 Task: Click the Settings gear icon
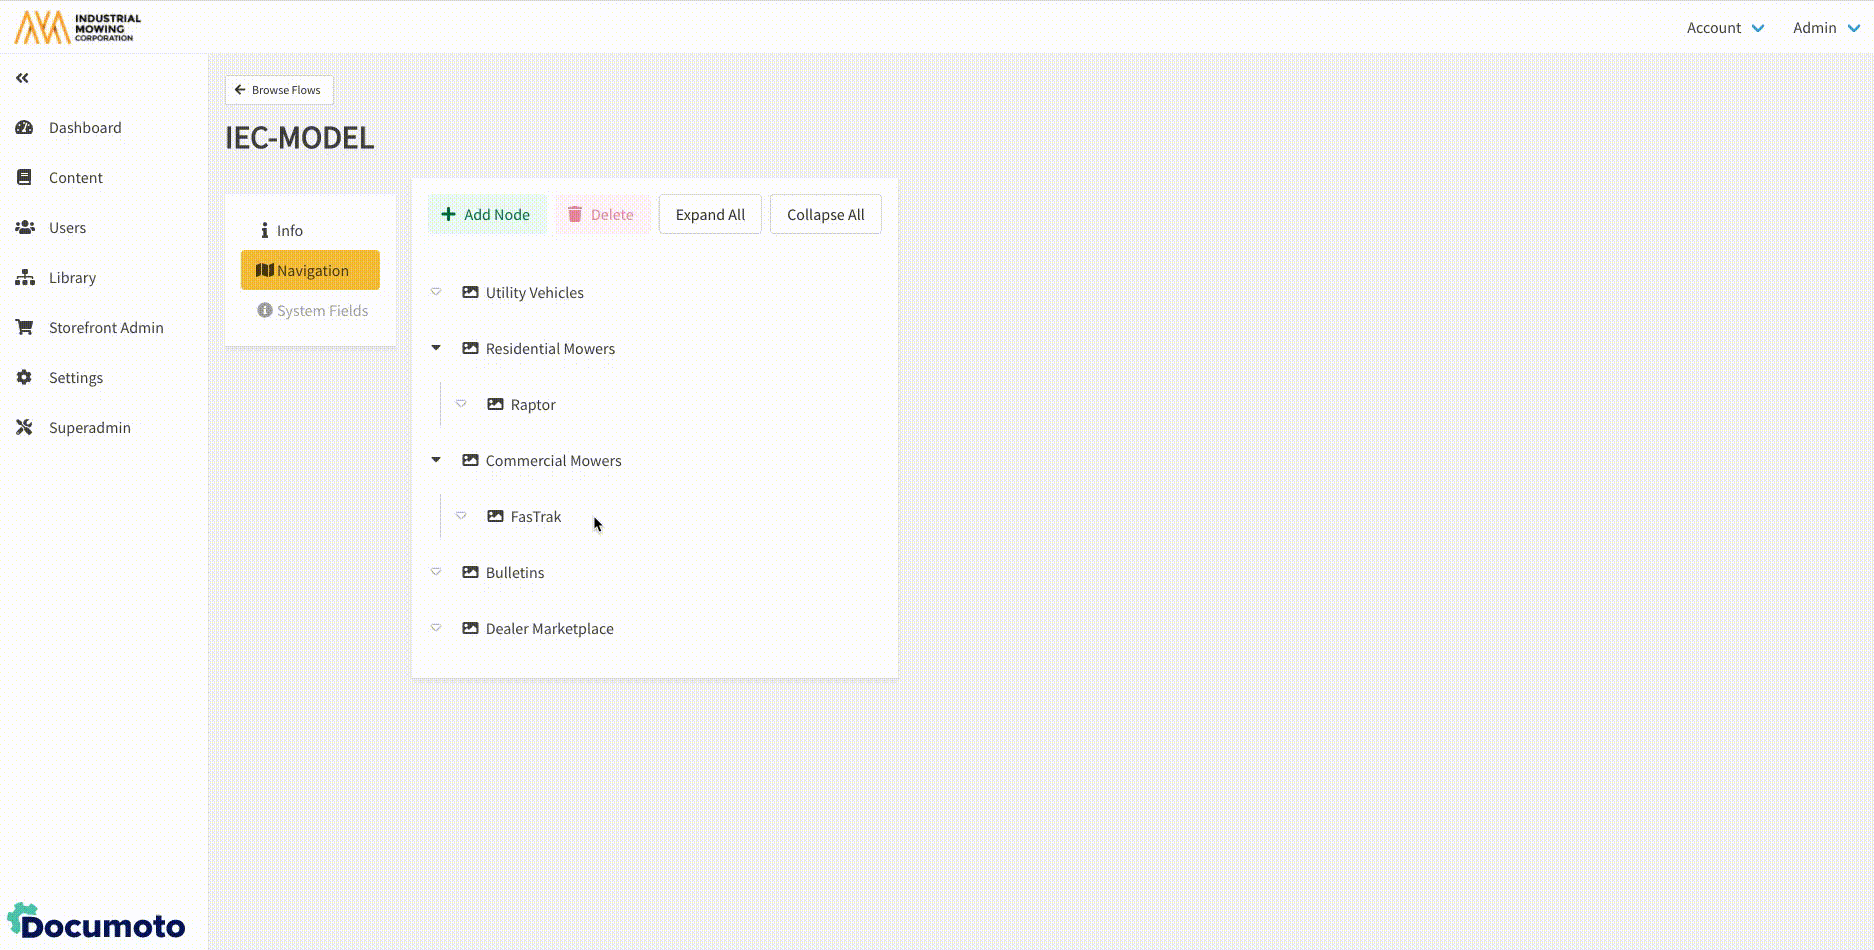[x=24, y=378]
